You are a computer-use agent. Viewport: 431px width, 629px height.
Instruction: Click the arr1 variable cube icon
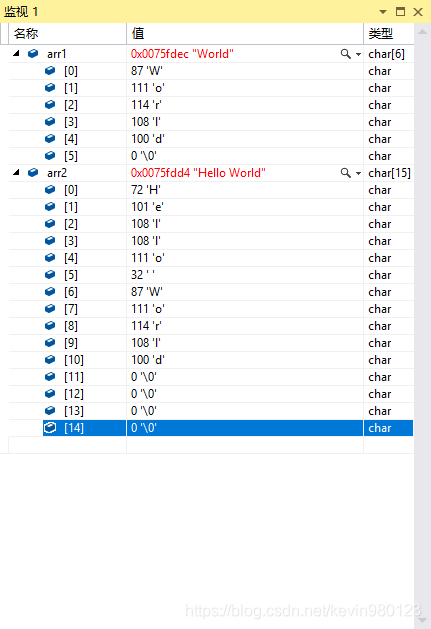coord(33,53)
